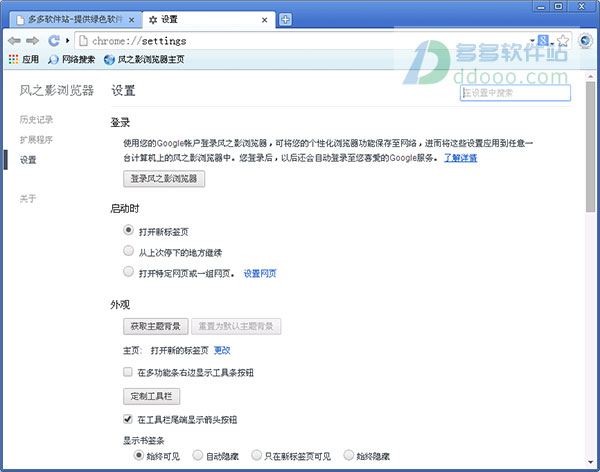Select 打开特定网页或一组网页 radio option

point(129,271)
